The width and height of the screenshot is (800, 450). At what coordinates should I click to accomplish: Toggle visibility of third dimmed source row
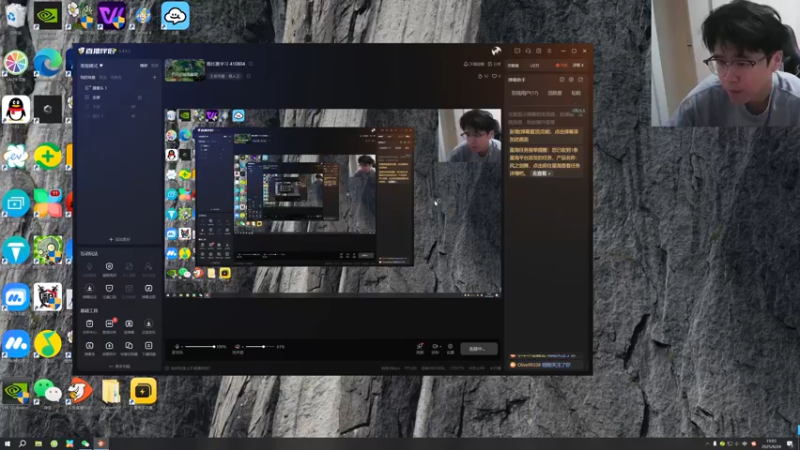(133, 107)
